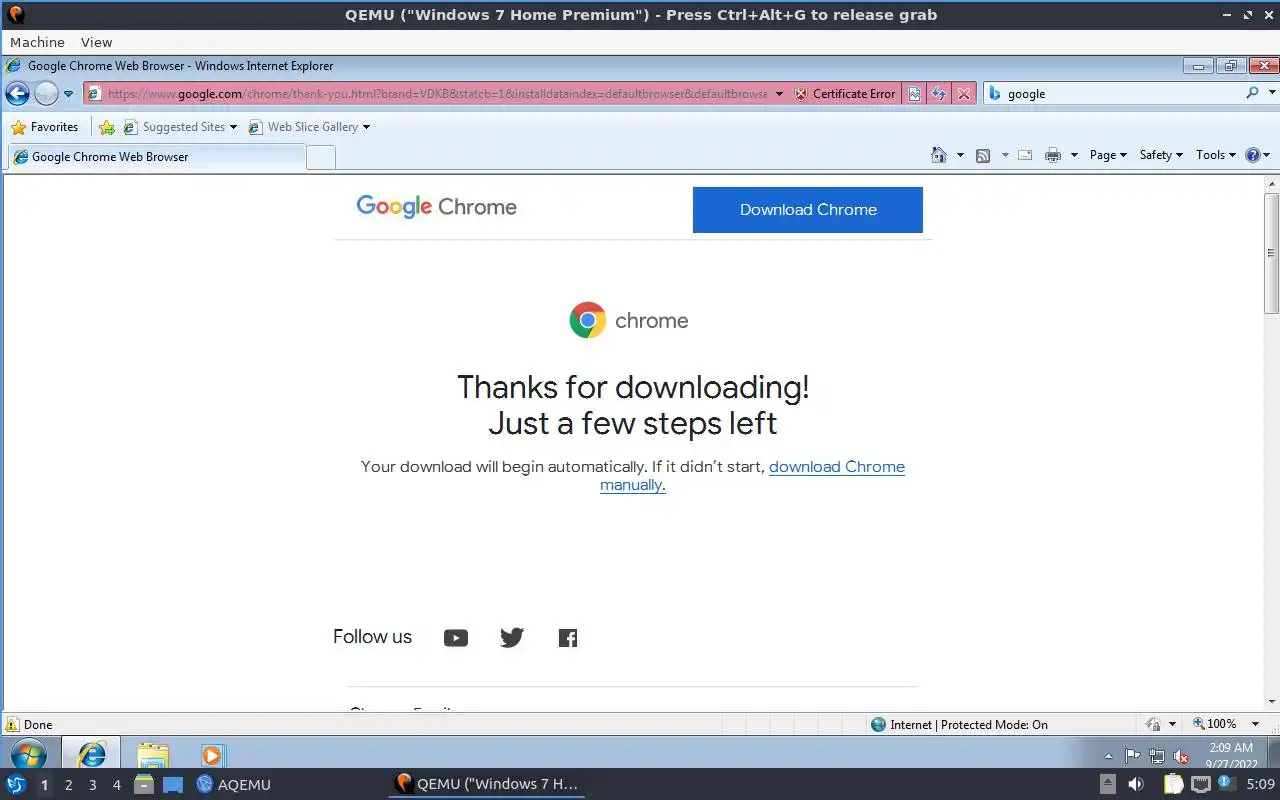Go back with the IE Back arrow
Viewport: 1280px width, 800px height.
17,93
